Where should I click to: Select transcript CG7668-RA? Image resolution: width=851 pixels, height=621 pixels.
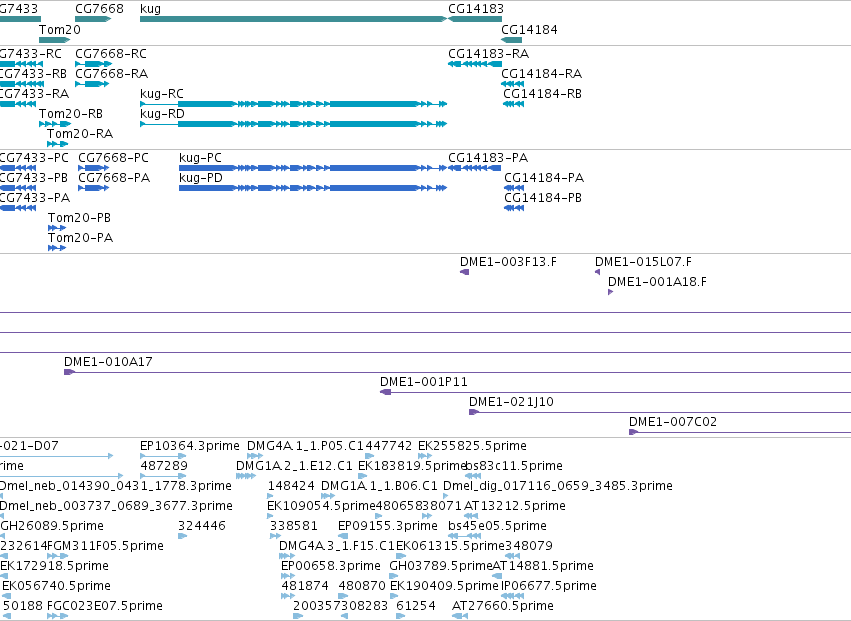pos(92,84)
